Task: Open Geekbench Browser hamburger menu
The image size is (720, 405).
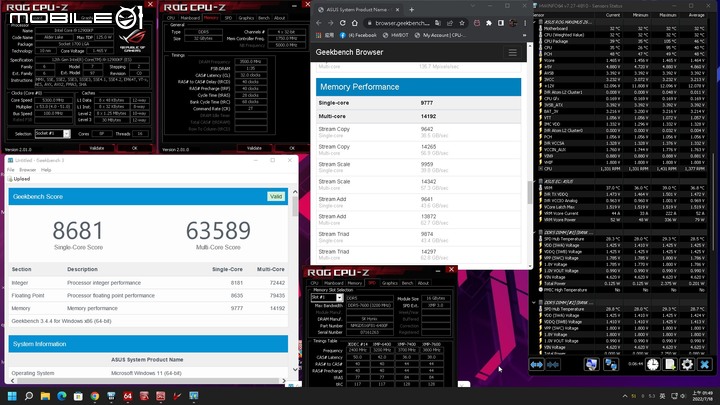Action: tap(512, 53)
